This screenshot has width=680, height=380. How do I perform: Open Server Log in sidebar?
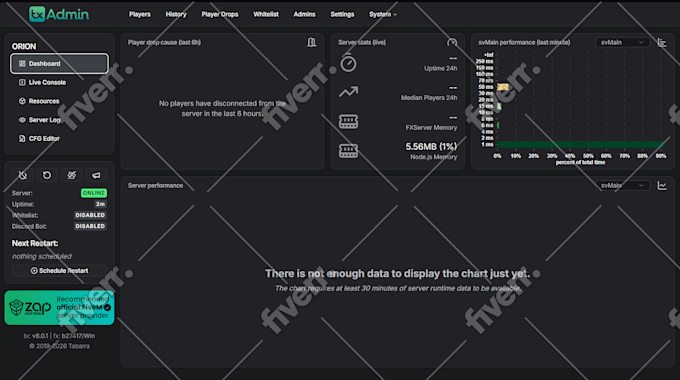click(59, 120)
